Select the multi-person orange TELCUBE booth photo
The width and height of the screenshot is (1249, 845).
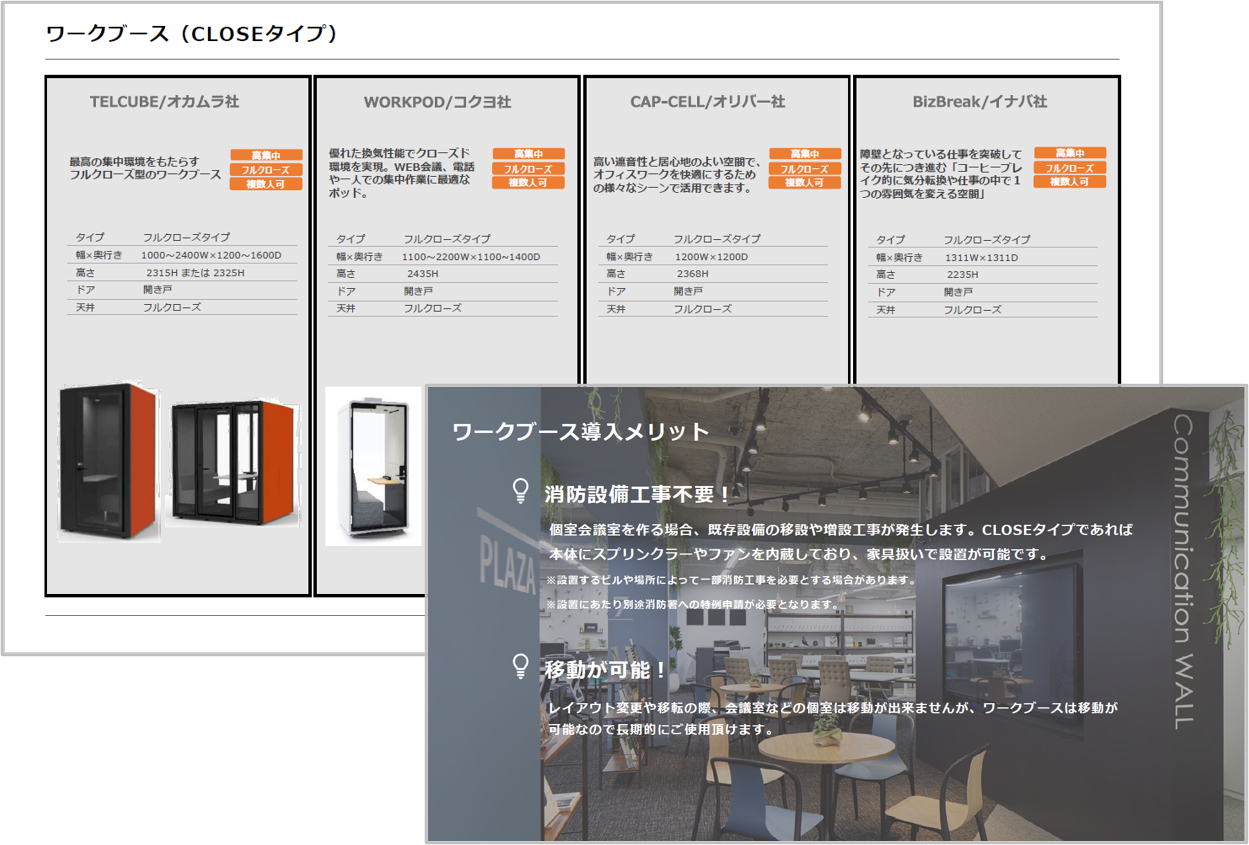pos(232,463)
